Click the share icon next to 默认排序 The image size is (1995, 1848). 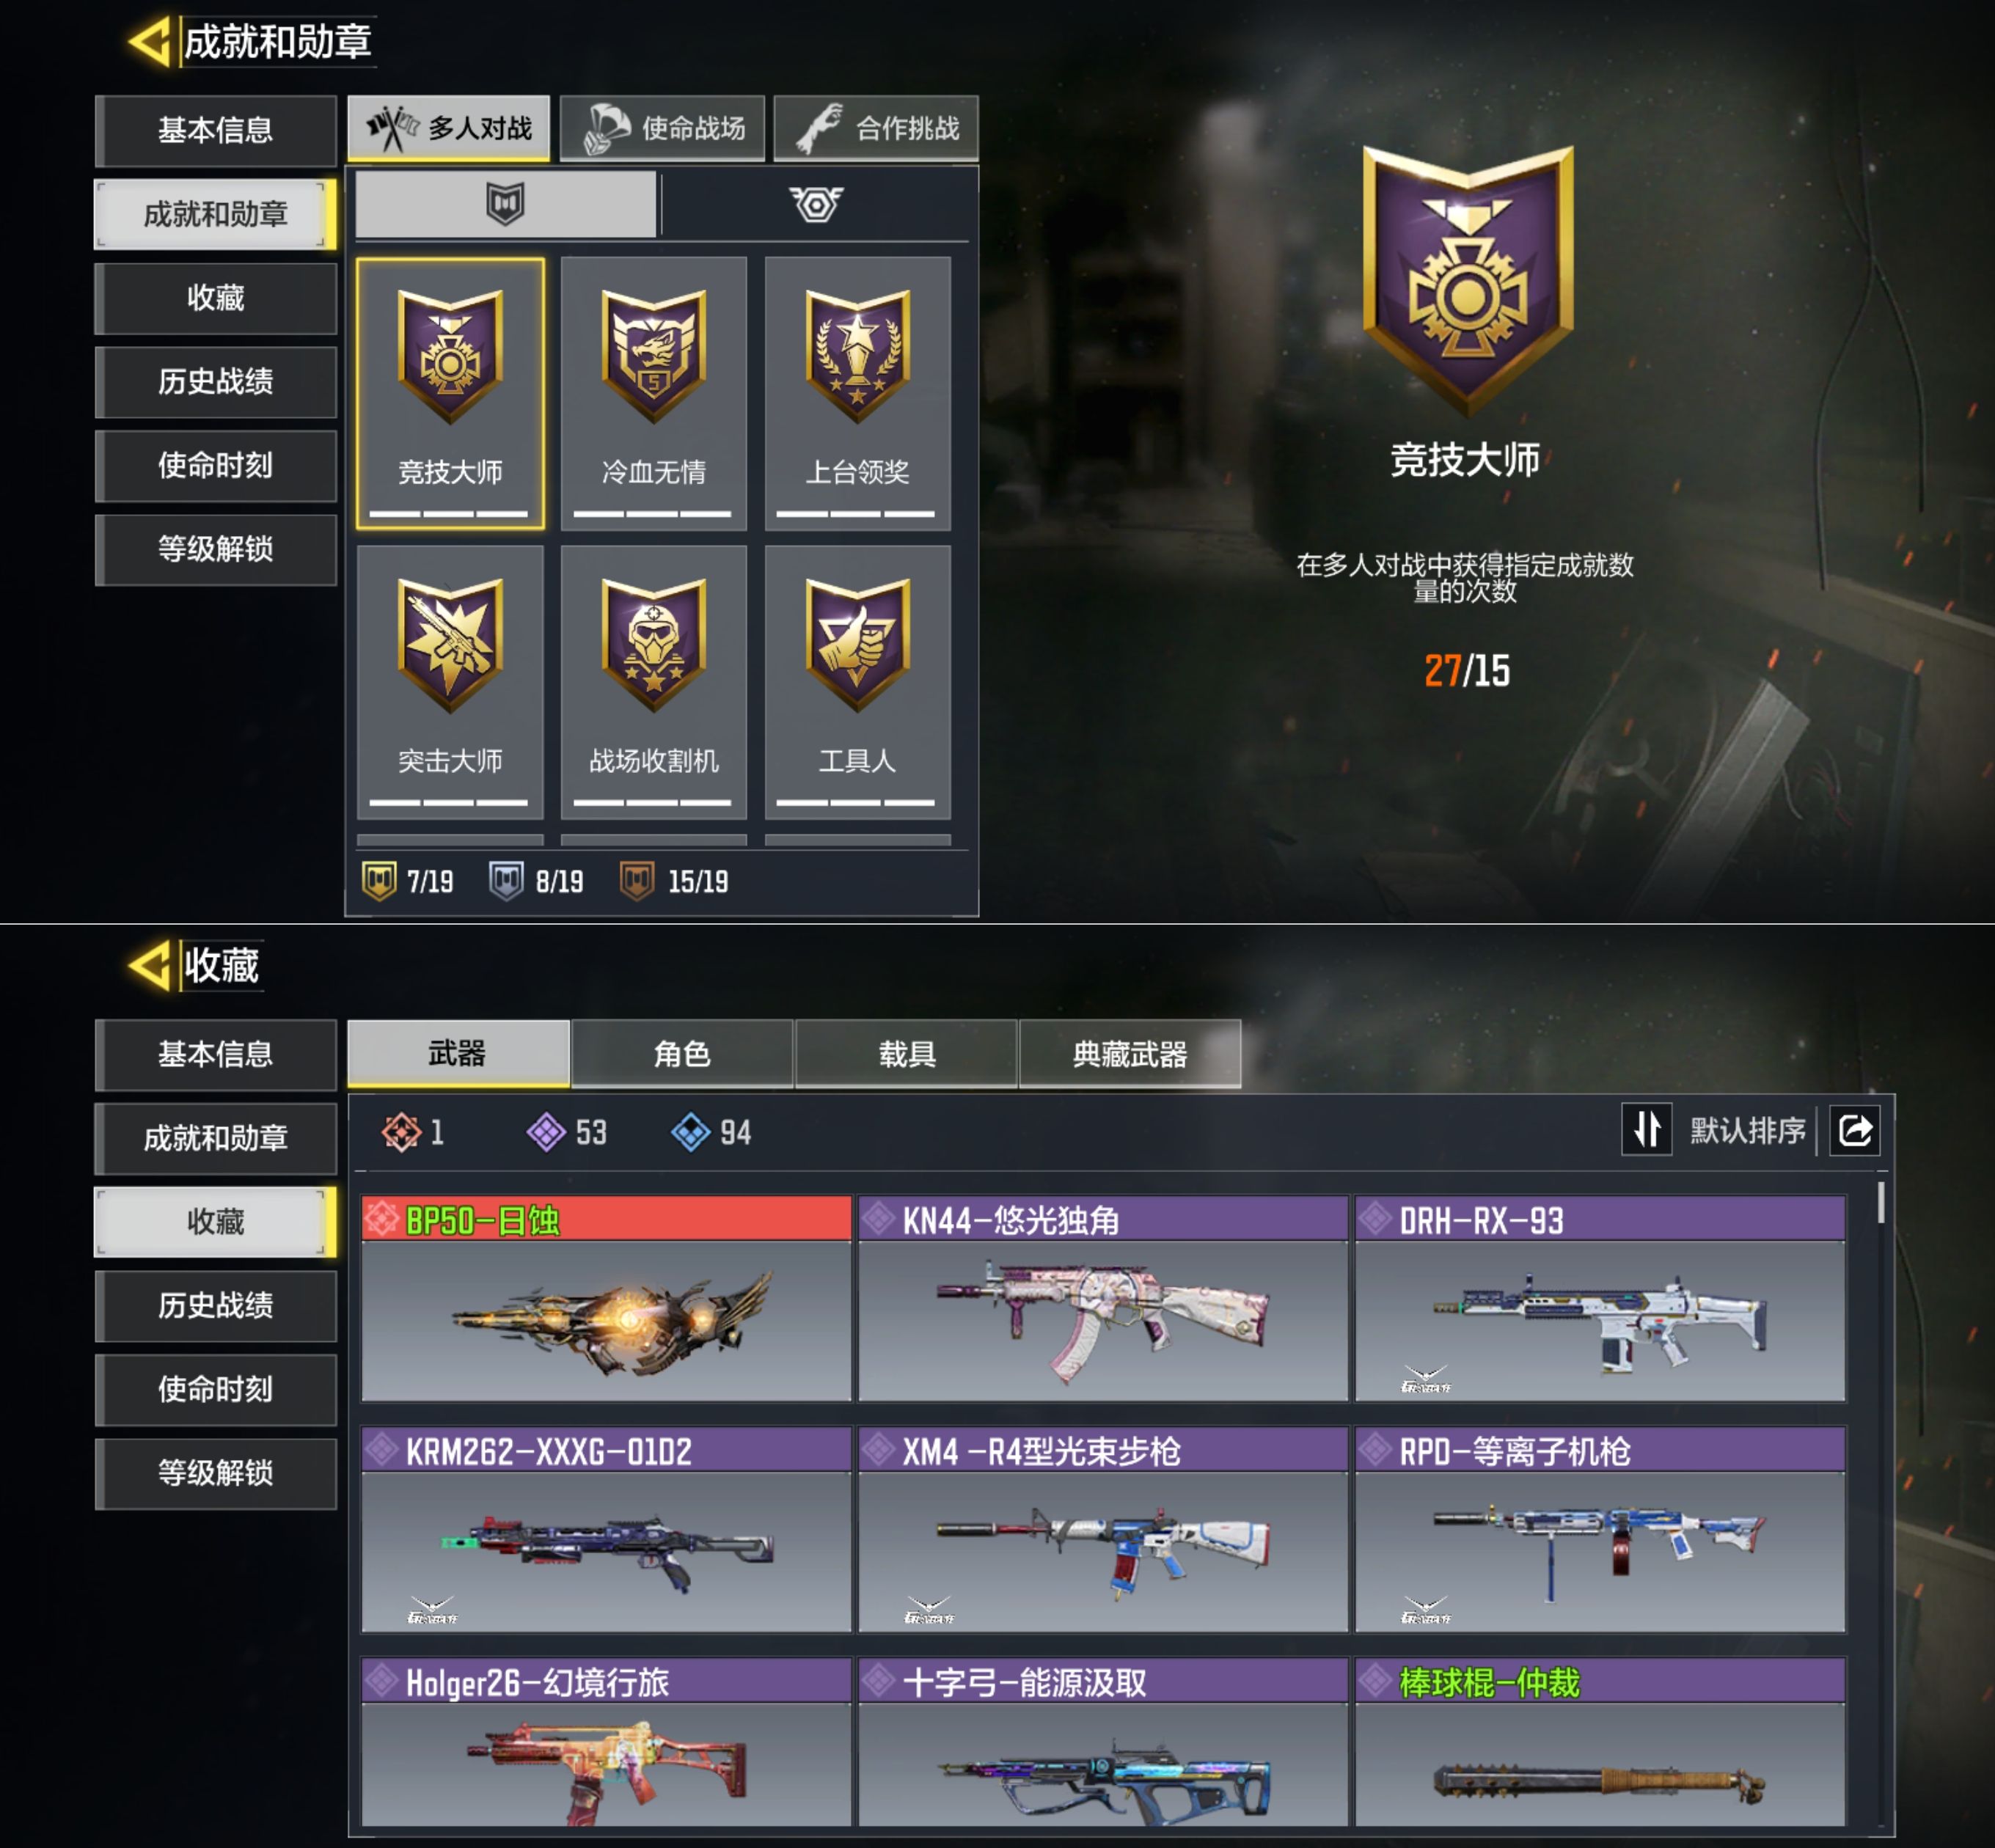click(1855, 1131)
